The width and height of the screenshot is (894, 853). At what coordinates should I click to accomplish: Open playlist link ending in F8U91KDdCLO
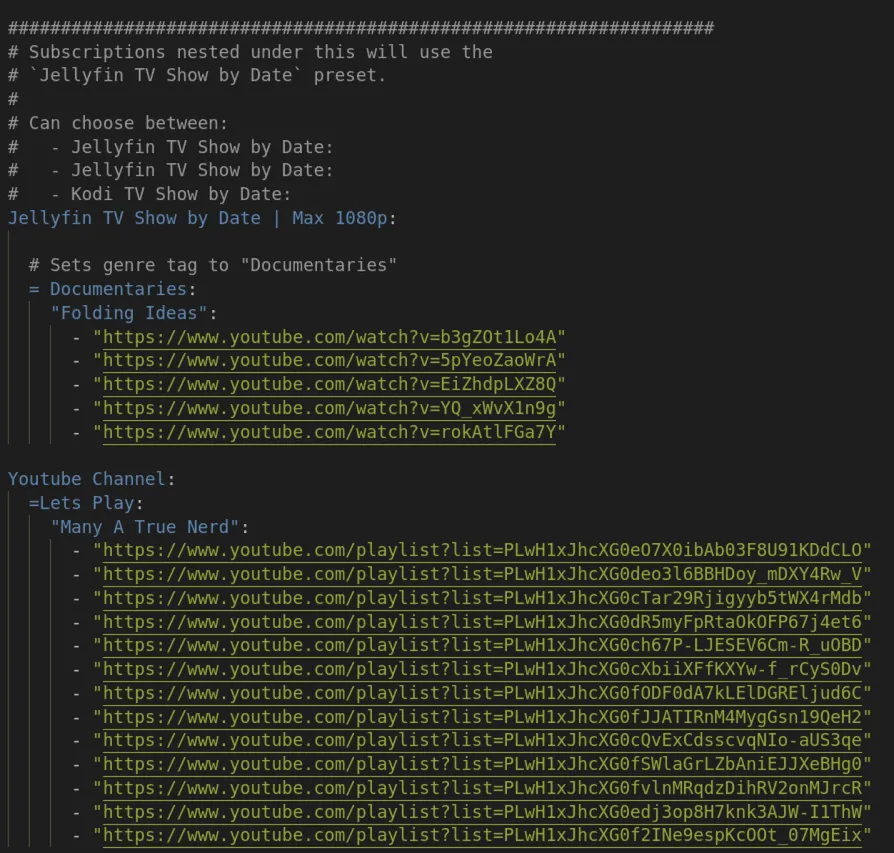point(482,550)
